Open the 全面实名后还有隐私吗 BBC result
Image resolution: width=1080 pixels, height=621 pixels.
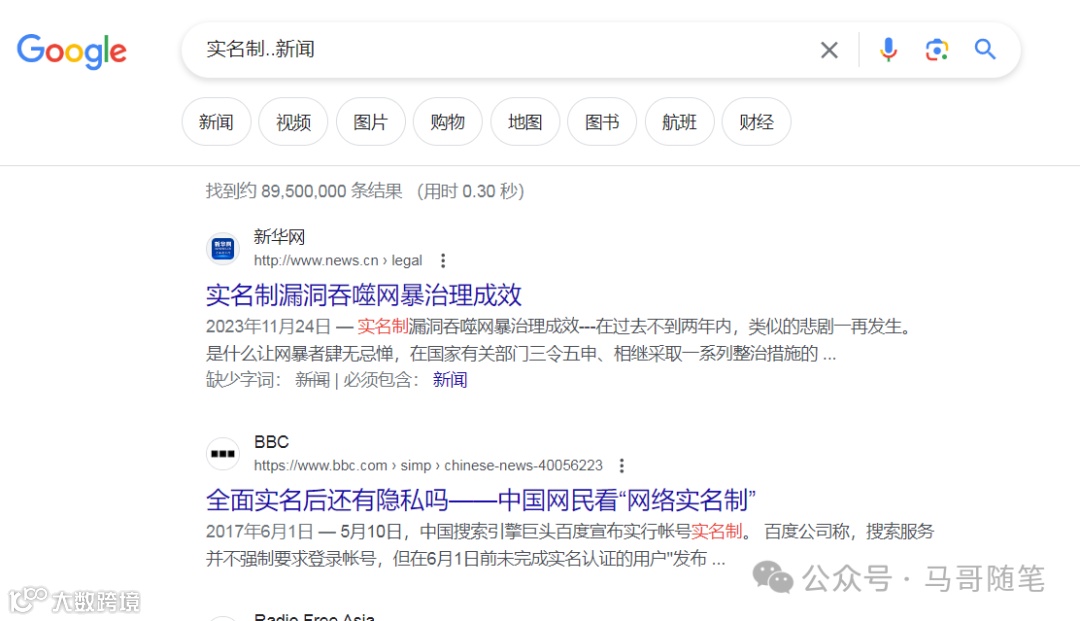tap(481, 501)
